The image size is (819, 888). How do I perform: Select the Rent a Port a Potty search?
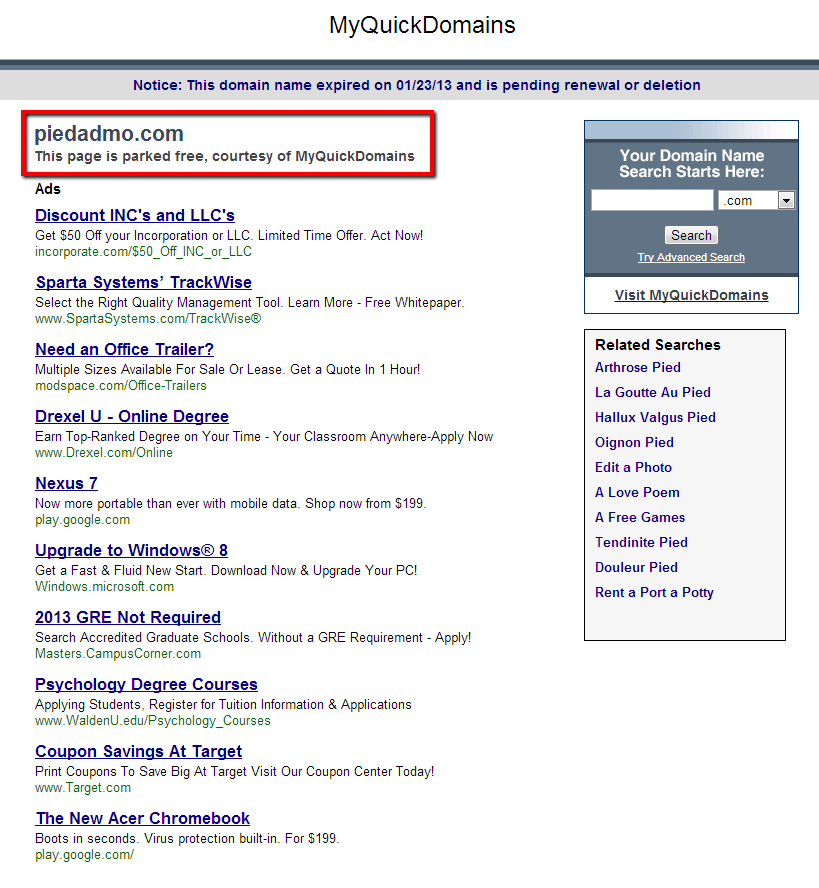tap(654, 592)
